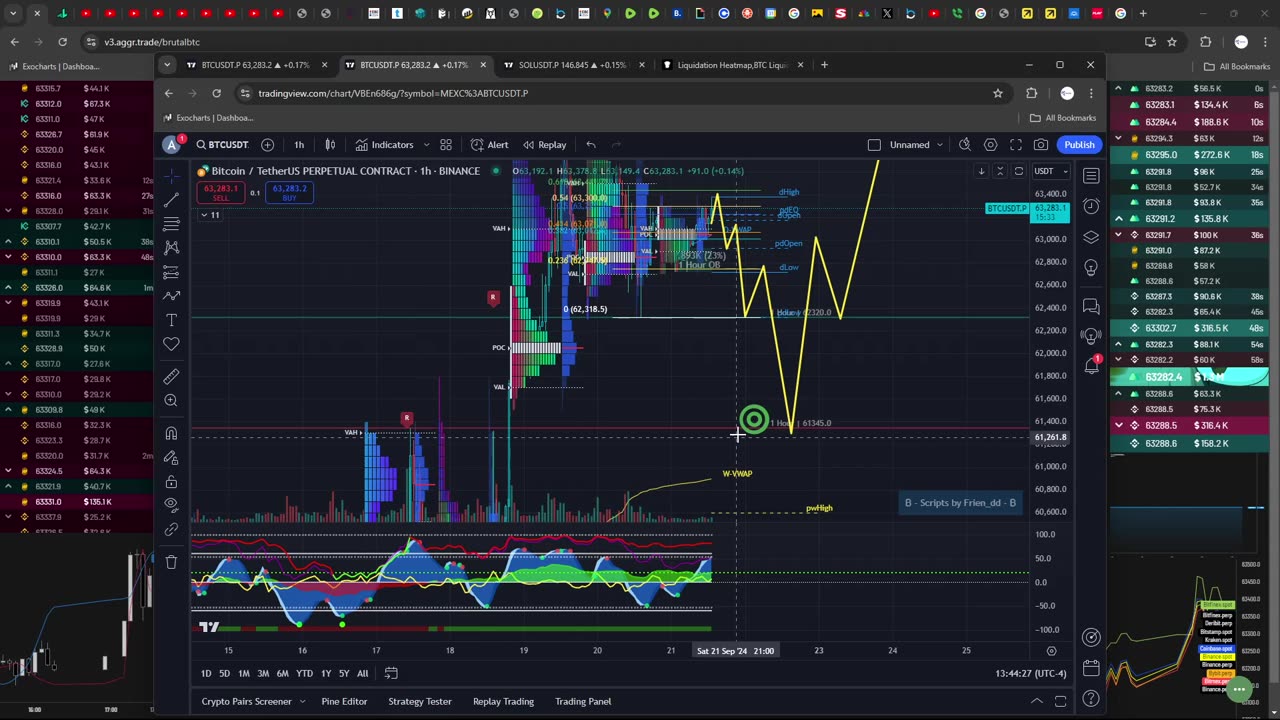This screenshot has height=720, width=1280.
Task: Open chart settings hexagon icon
Action: tap(990, 145)
